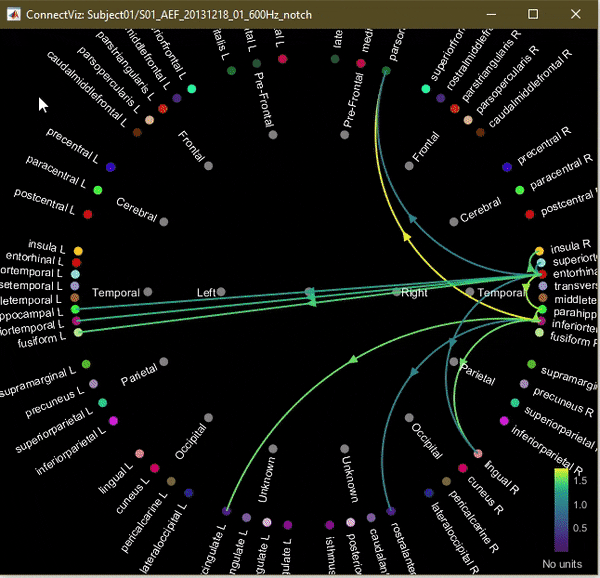
Task: Toggle the Left hemisphere node
Action: (x=221, y=292)
